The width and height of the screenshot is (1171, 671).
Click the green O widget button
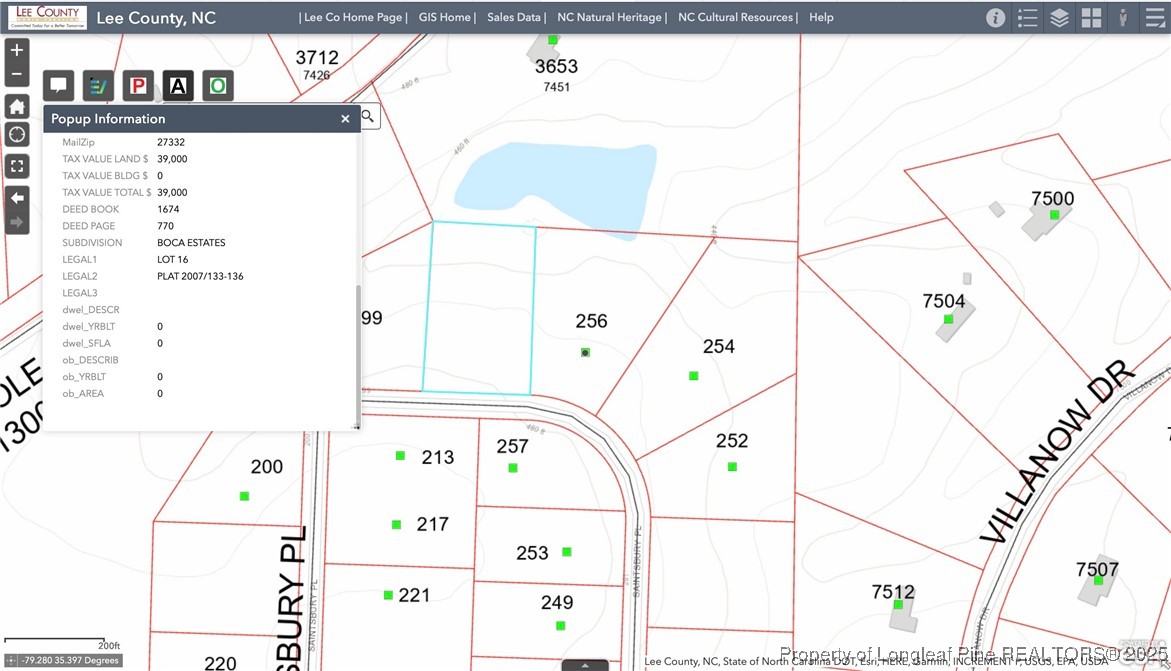[x=218, y=86]
